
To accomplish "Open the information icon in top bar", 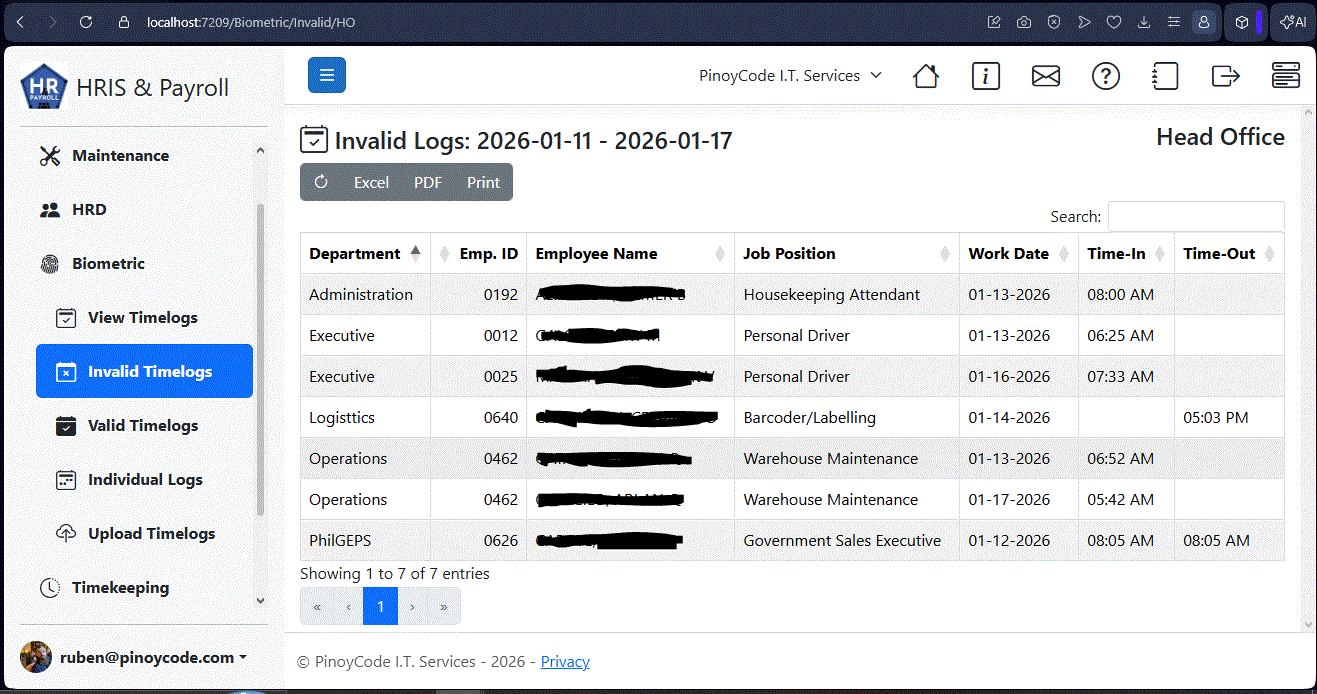I will (x=986, y=76).
